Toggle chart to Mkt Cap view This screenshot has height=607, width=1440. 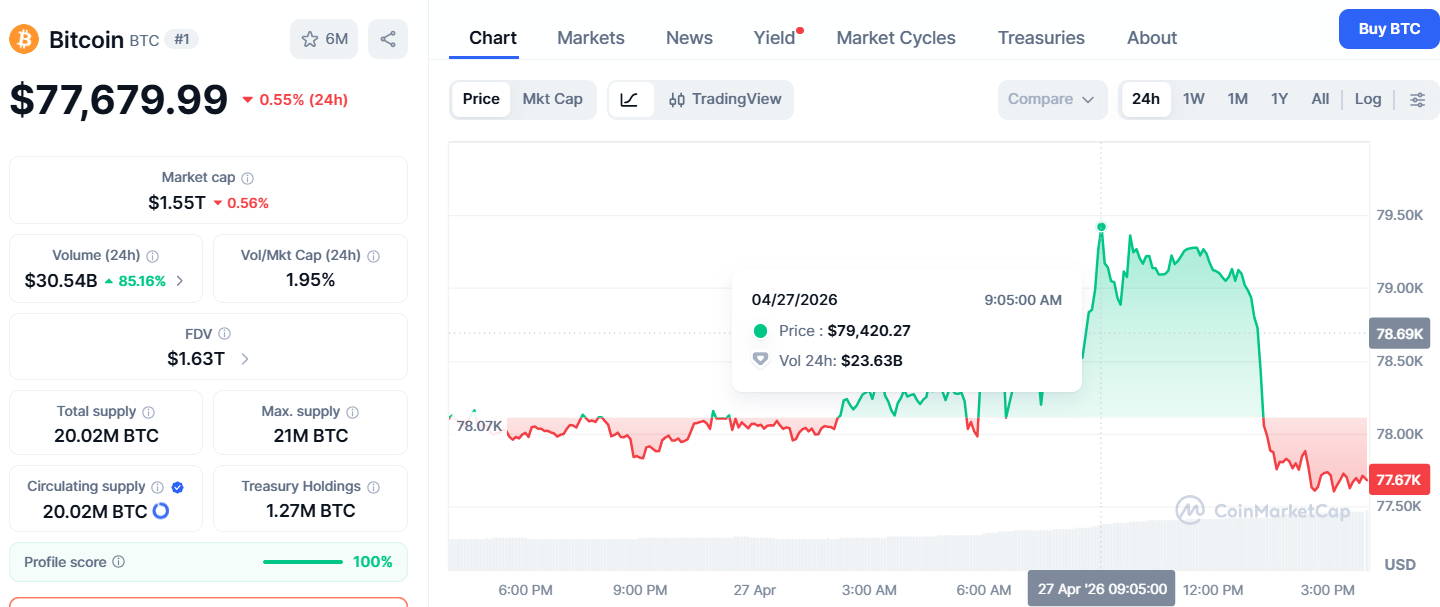click(552, 99)
